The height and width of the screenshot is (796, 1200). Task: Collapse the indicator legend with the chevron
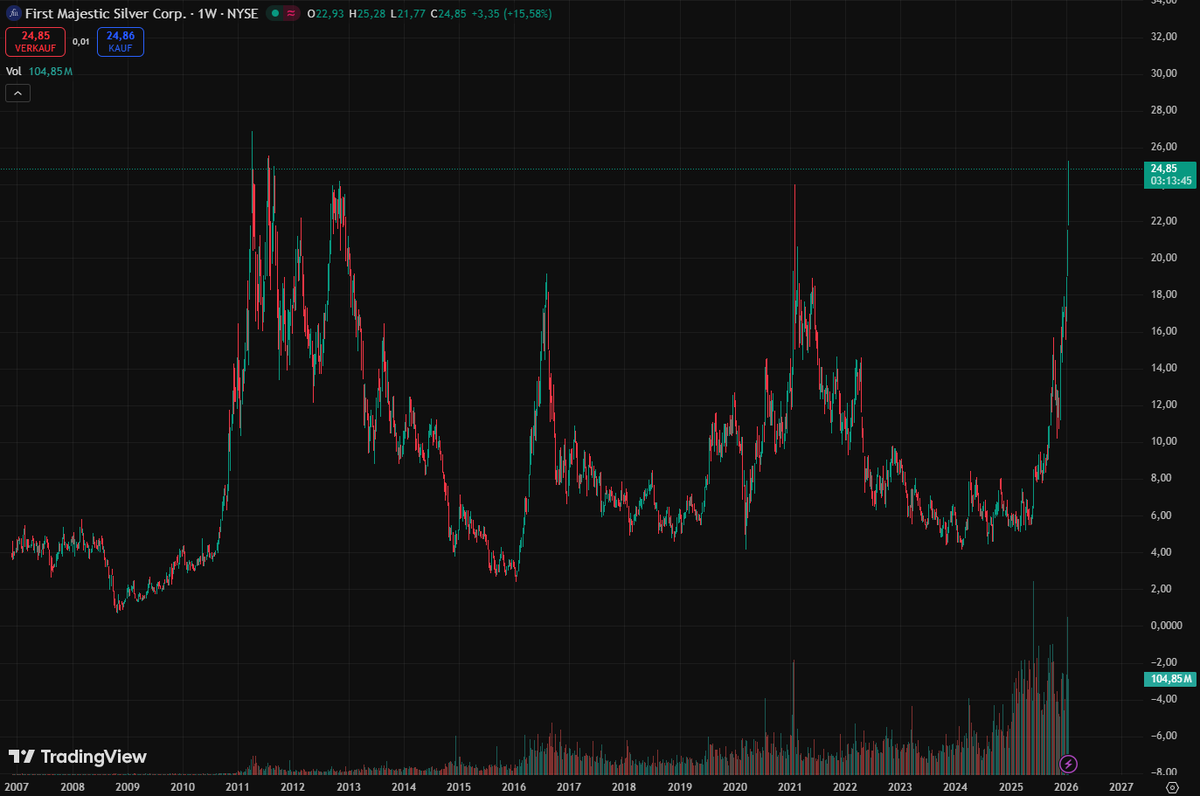coord(18,93)
